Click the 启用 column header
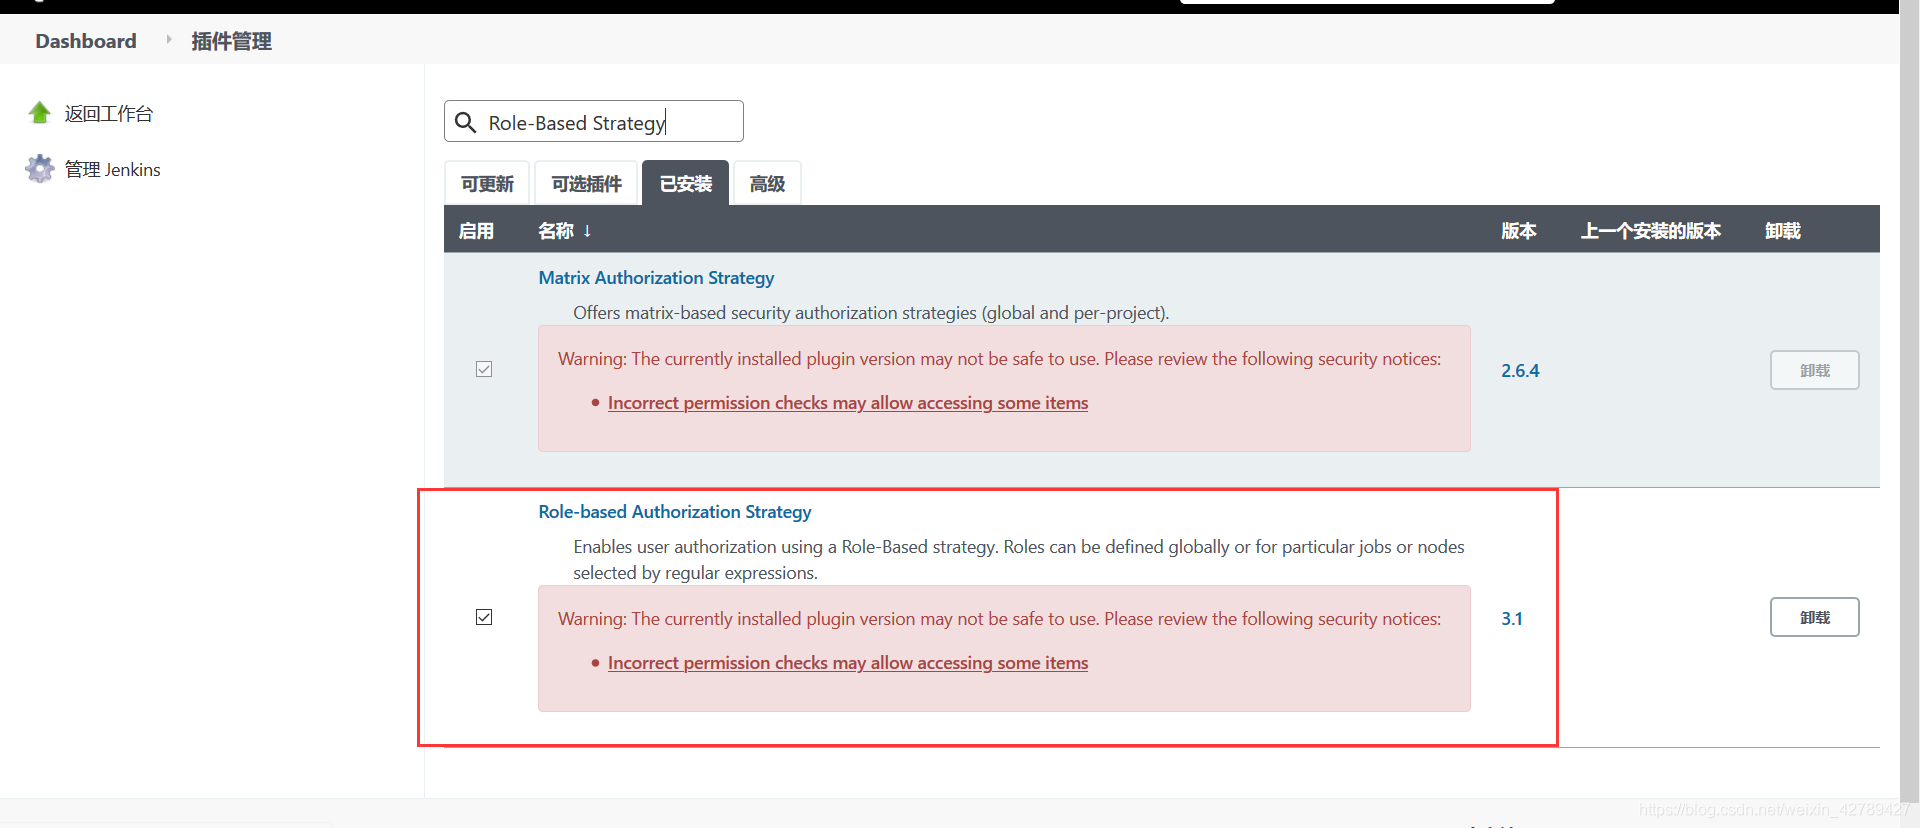This screenshot has height=828, width=1920. tap(476, 231)
